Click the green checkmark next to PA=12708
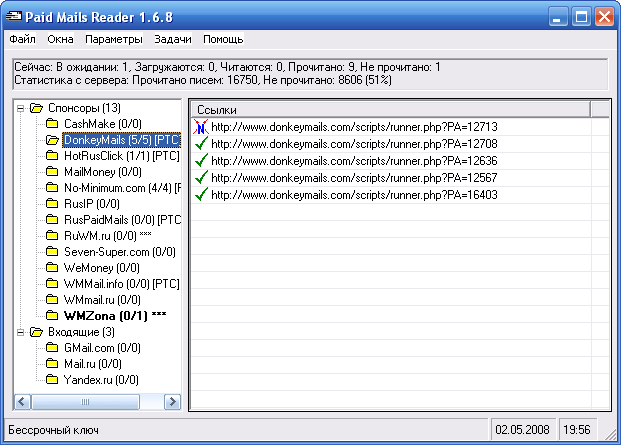The width and height of the screenshot is (621, 445). [x=202, y=144]
